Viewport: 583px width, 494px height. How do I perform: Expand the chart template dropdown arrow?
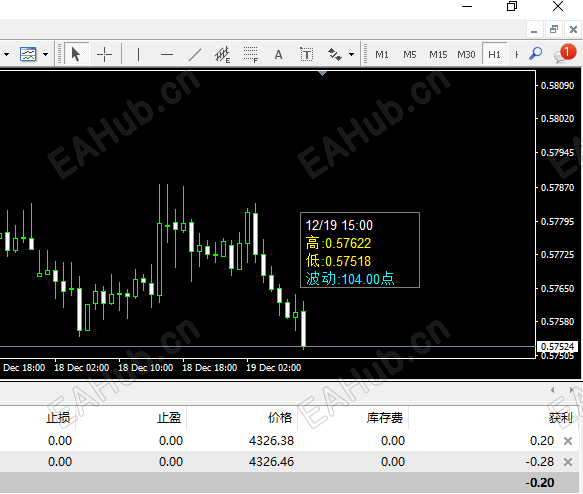45,55
